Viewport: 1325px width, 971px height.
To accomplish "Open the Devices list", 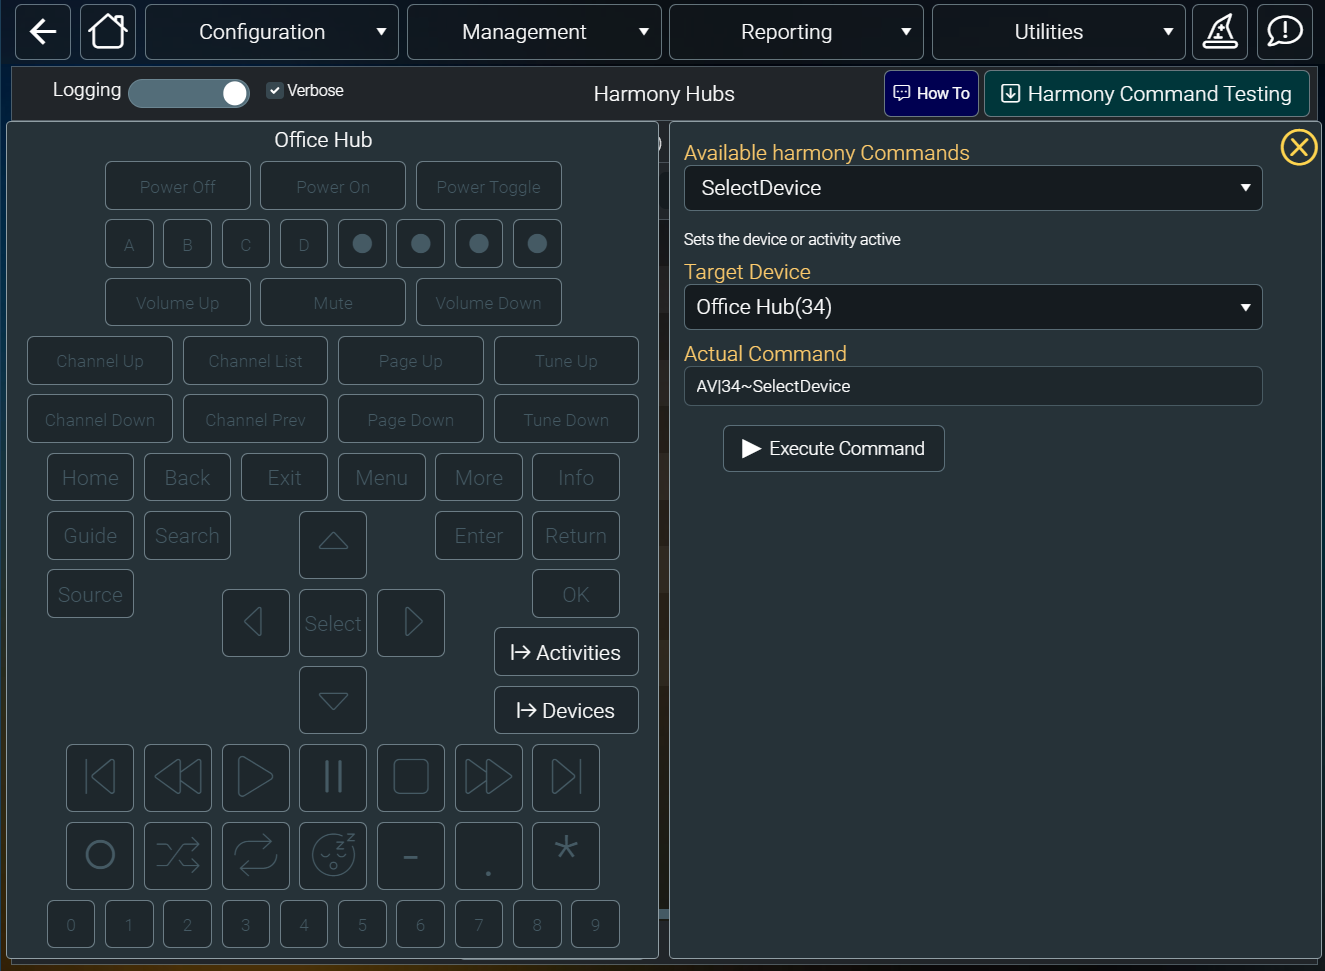I will [566, 710].
